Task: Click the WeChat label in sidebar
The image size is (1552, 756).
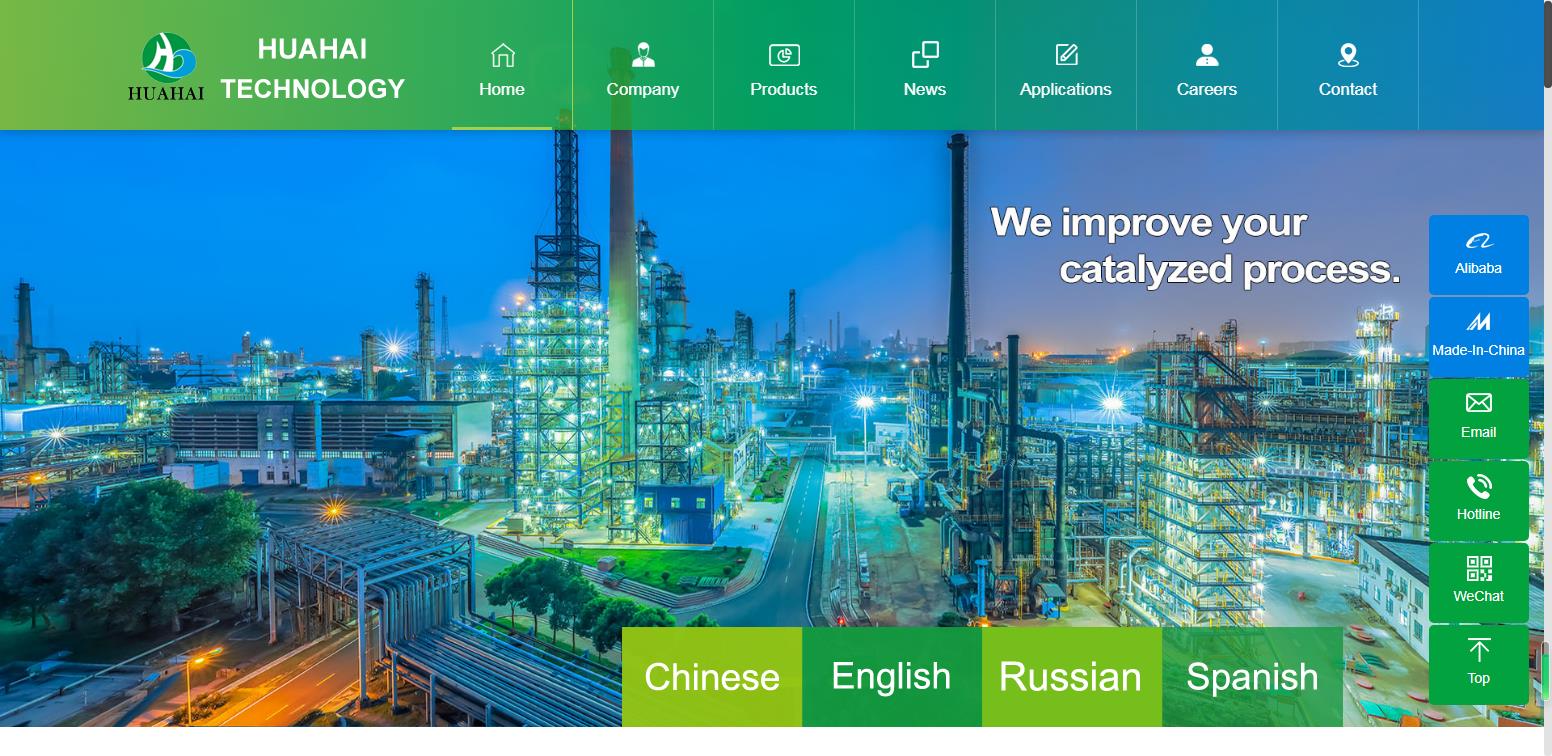Action: click(x=1479, y=596)
